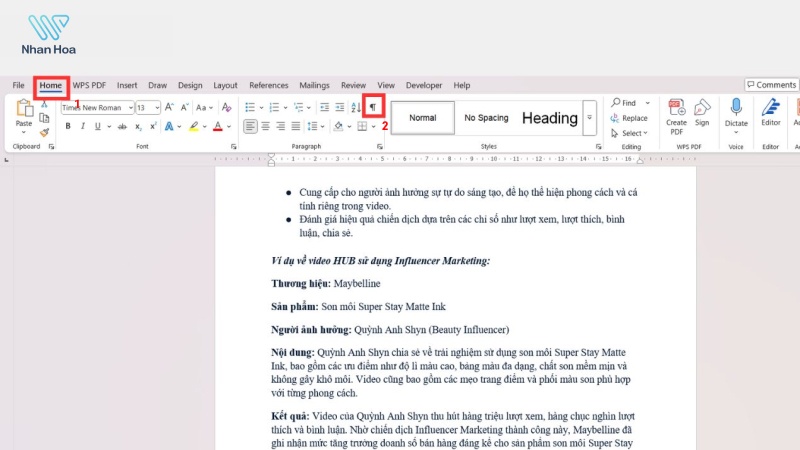Switch to the WPS PDF tab

click(x=89, y=85)
